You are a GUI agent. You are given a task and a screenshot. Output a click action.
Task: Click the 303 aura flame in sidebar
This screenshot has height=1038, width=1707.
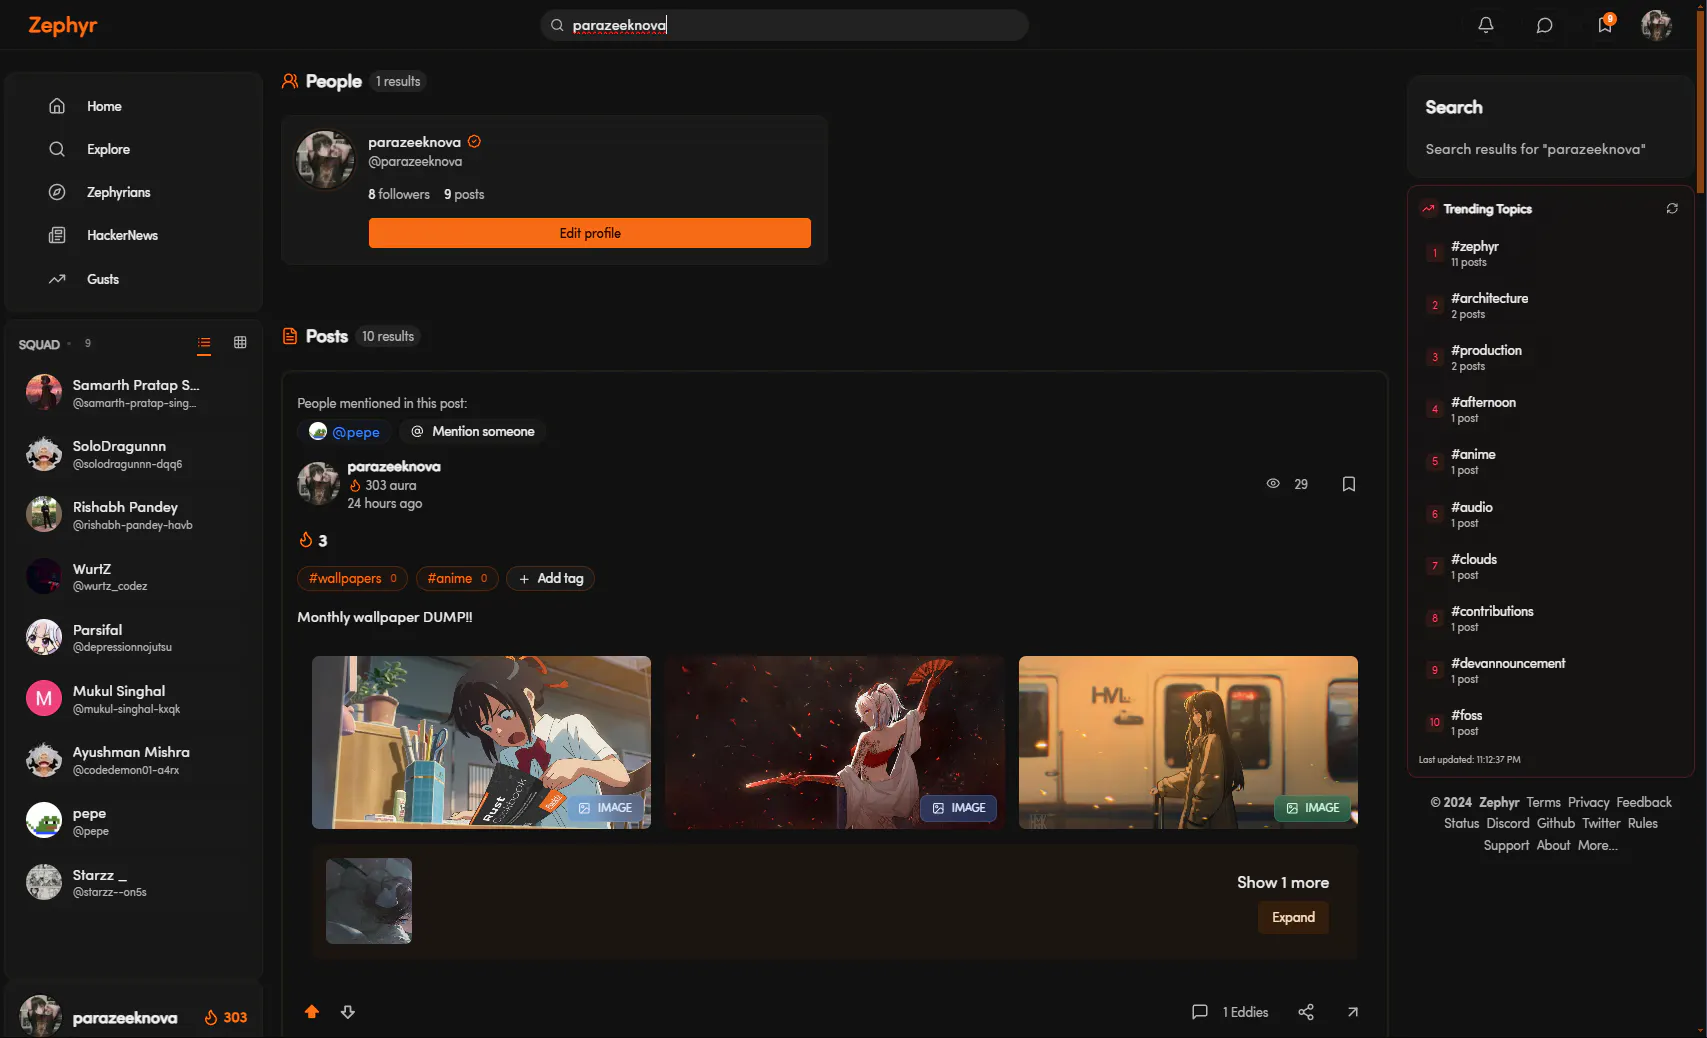[225, 1017]
